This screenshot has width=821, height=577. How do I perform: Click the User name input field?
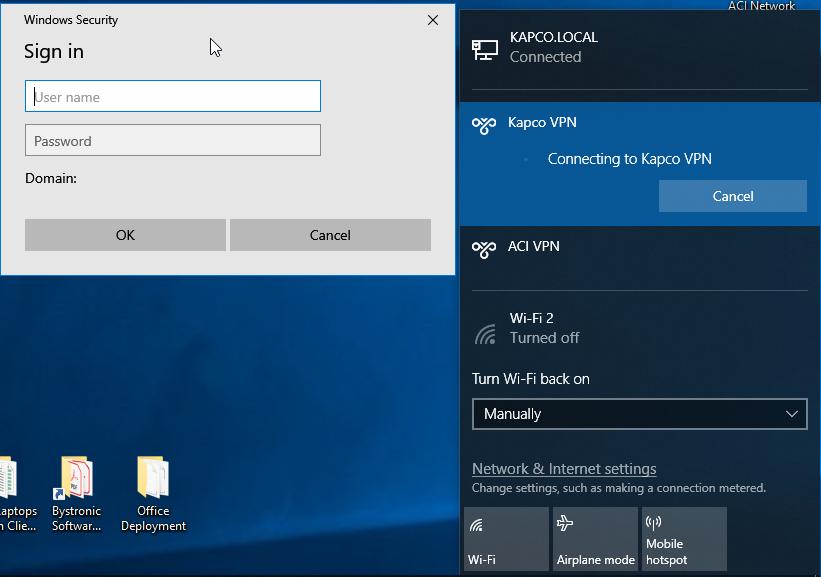coord(173,96)
